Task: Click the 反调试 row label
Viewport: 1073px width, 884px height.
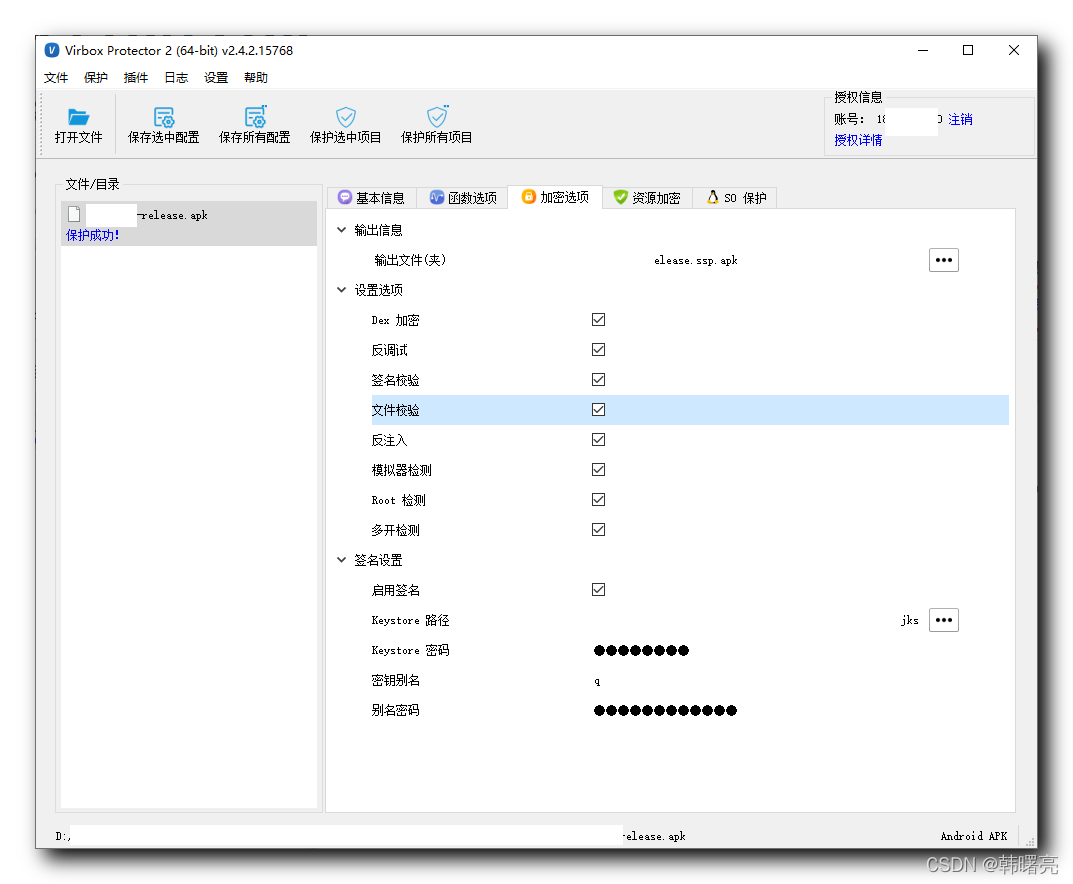Action: pyautogui.click(x=389, y=350)
